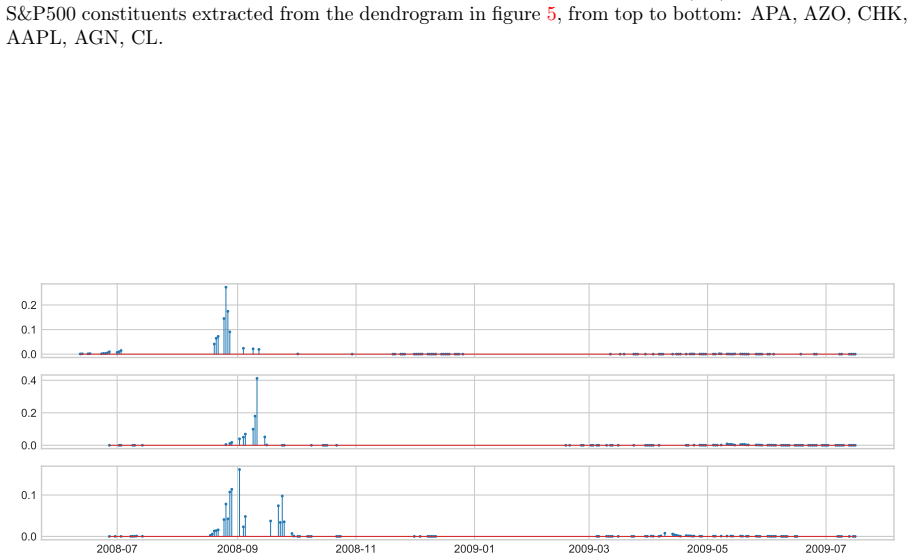Select the 2009-01 x-axis label
913x559 pixels.
click(x=474, y=549)
